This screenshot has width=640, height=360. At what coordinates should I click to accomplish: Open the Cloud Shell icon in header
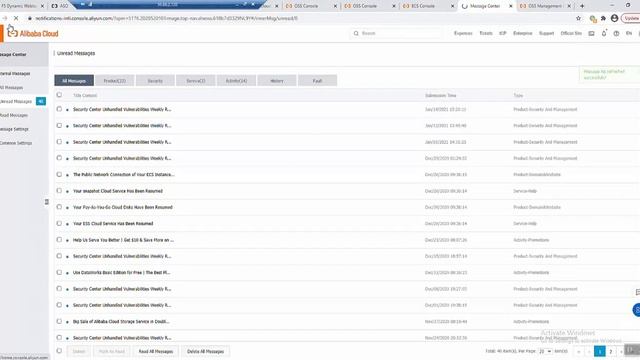[x=591, y=33]
